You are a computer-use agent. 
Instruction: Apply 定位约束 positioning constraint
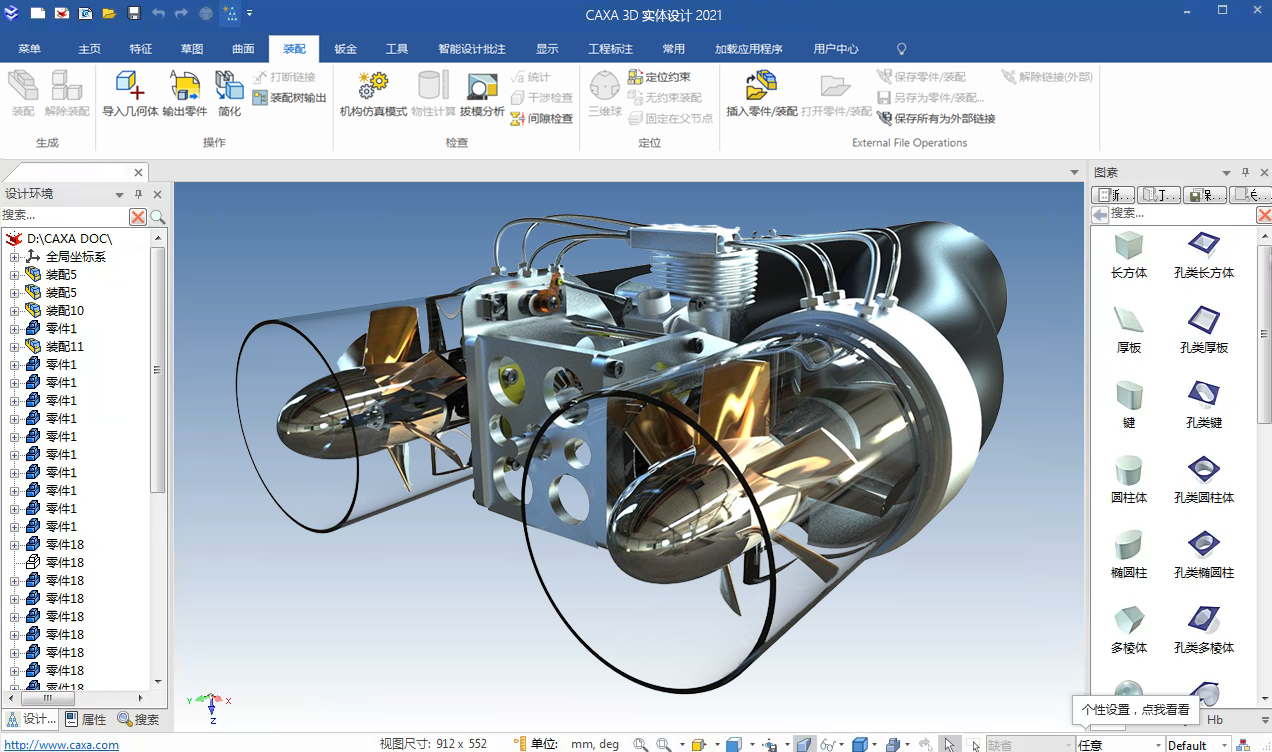point(659,77)
